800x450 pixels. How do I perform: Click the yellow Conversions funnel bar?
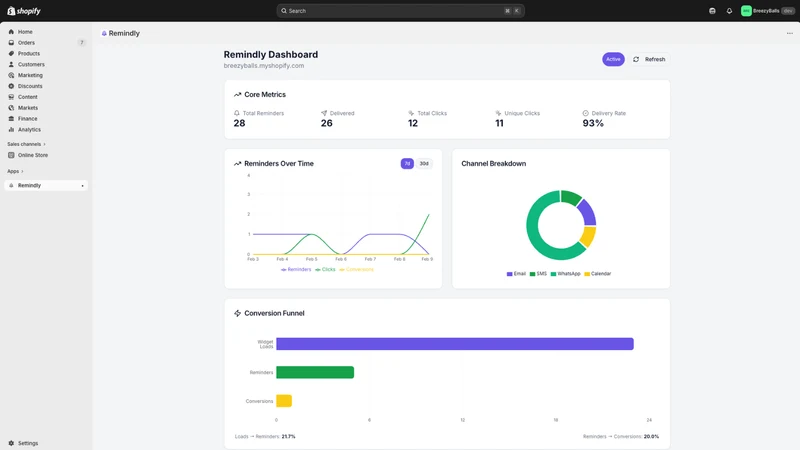[284, 401]
